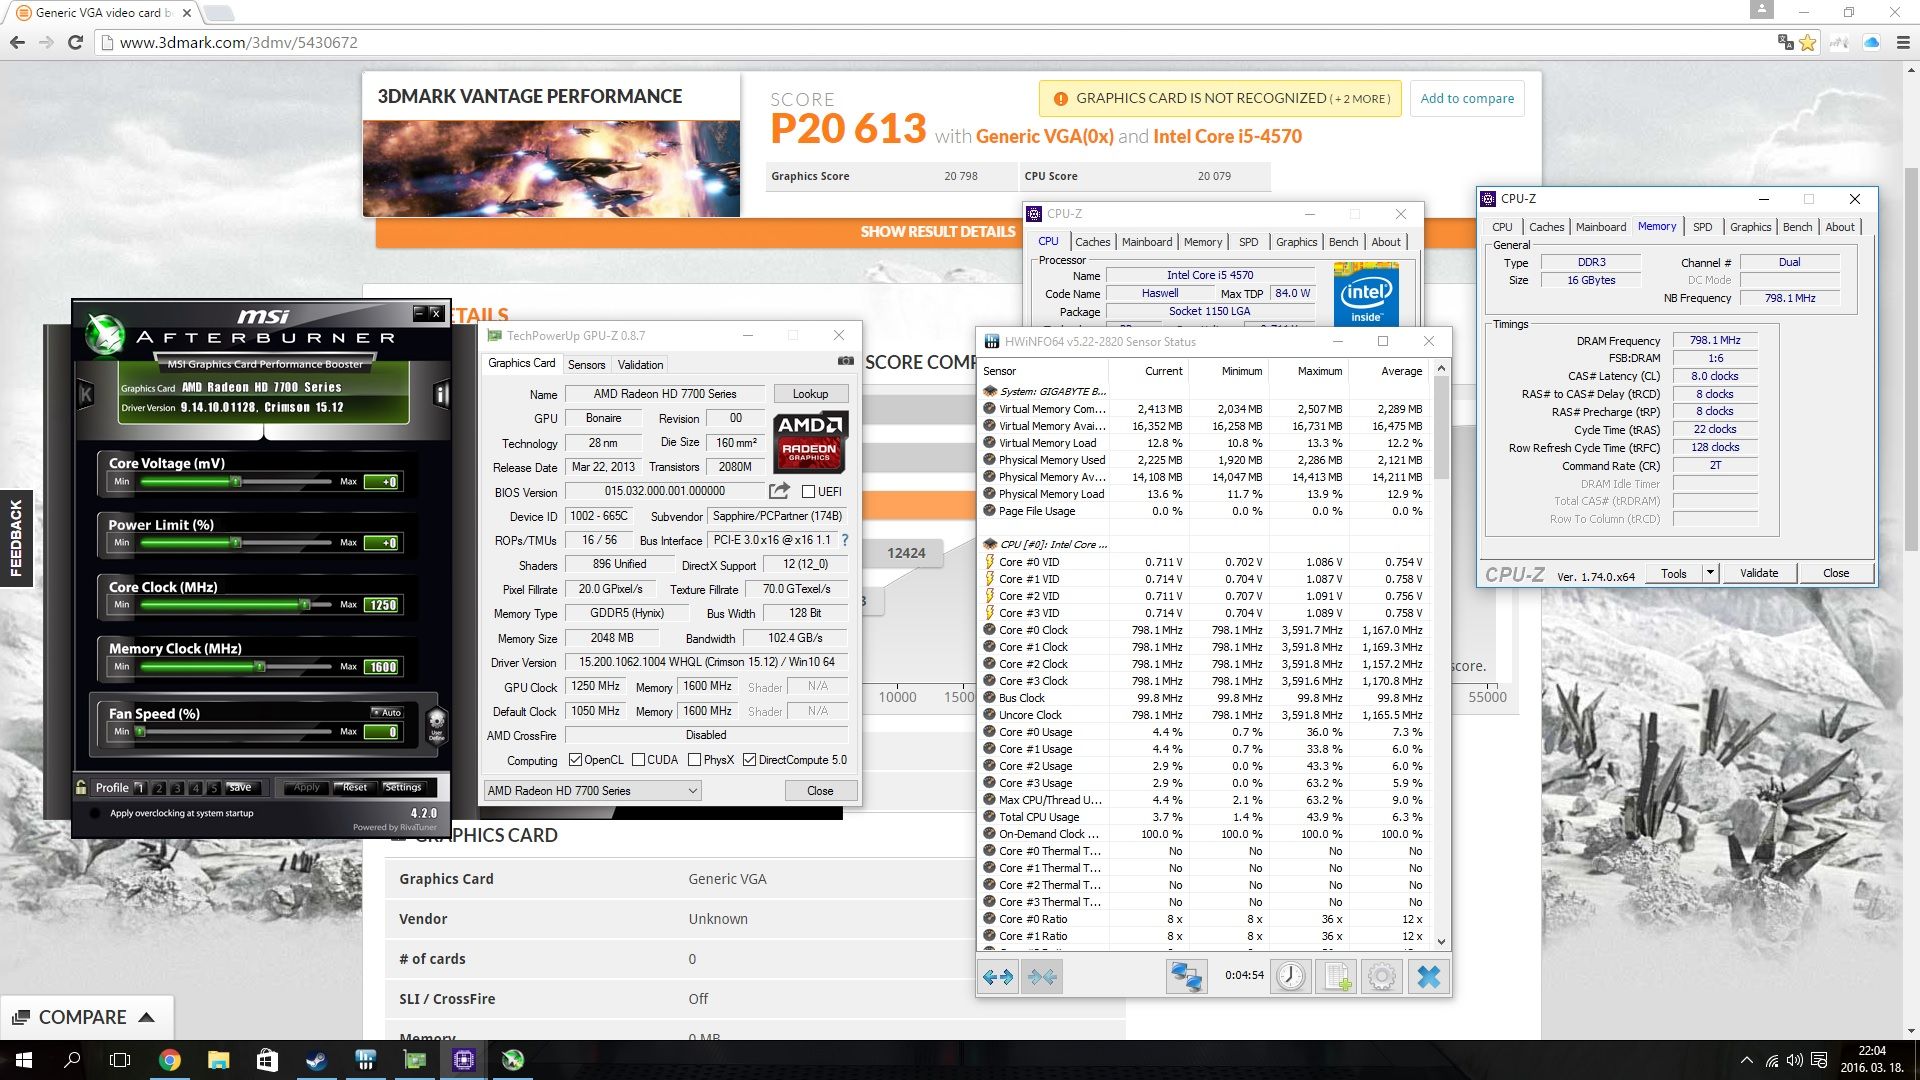The width and height of the screenshot is (1920, 1080).
Task: Open the GPU selection dropdown in GPU-Z
Action: pyautogui.click(x=592, y=790)
